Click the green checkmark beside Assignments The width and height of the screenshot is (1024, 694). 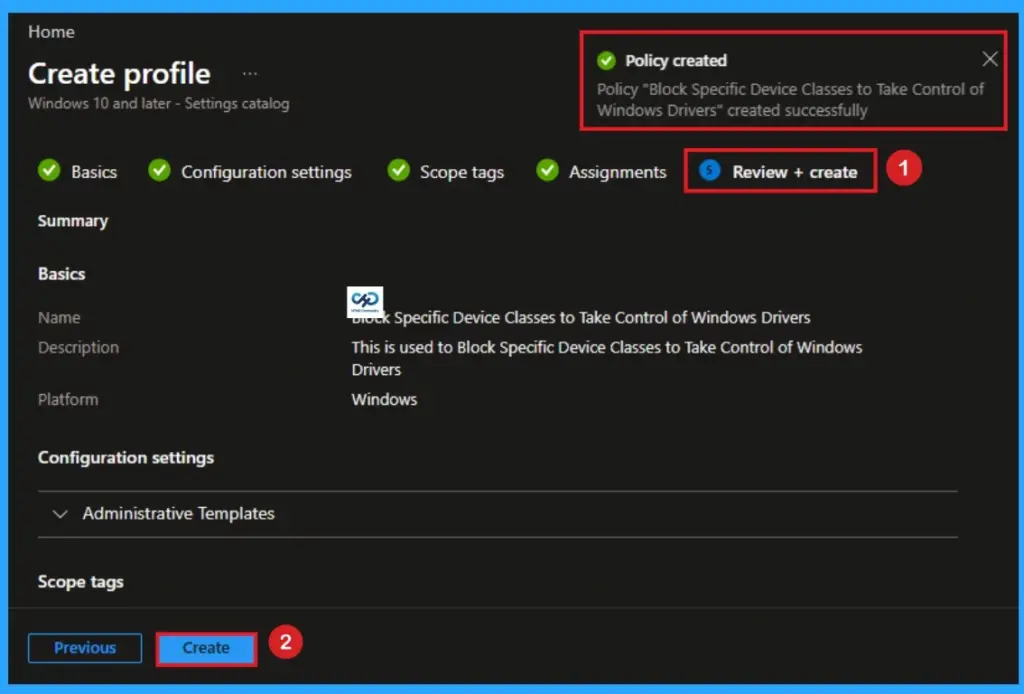coord(547,170)
